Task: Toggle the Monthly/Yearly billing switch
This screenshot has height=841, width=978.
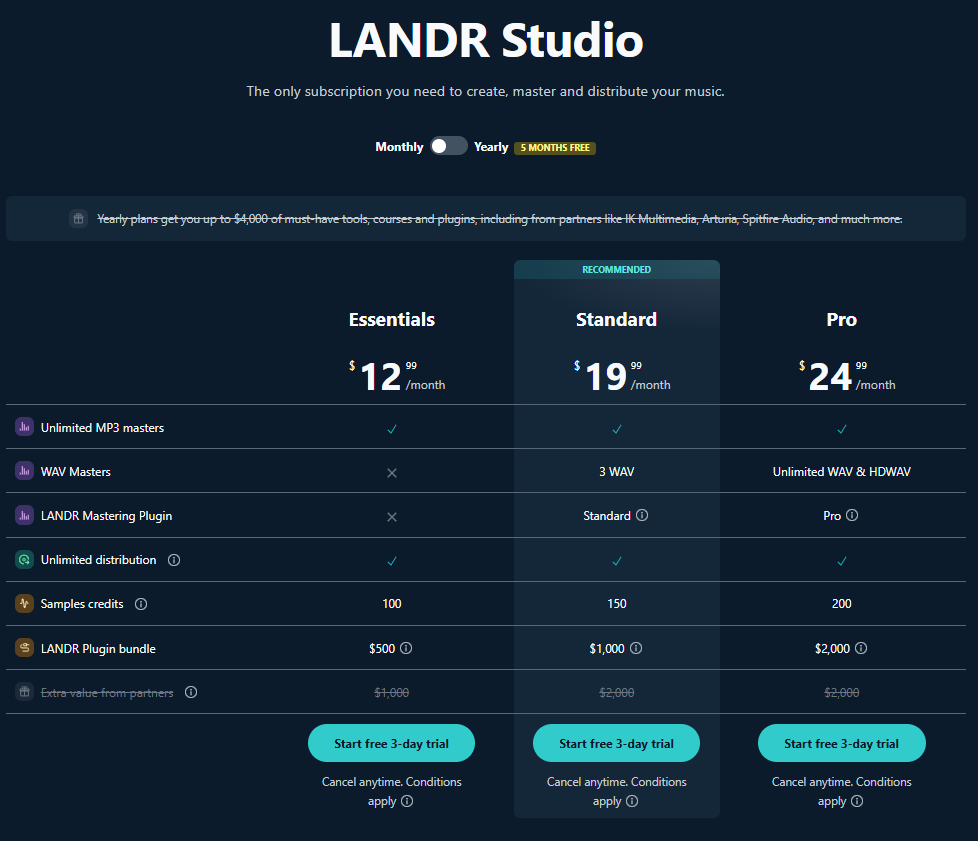Action: [448, 146]
